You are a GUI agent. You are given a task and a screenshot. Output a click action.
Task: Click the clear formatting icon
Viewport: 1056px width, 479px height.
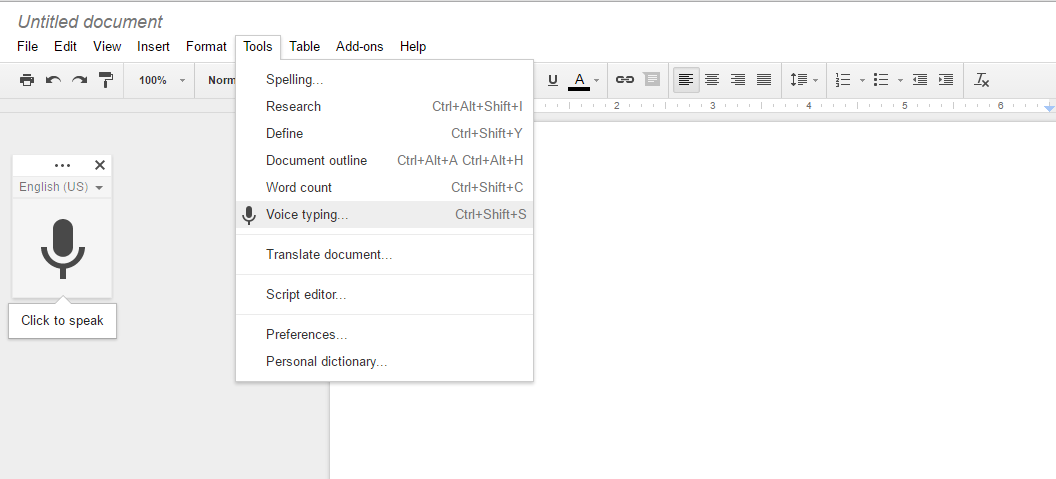[982, 80]
